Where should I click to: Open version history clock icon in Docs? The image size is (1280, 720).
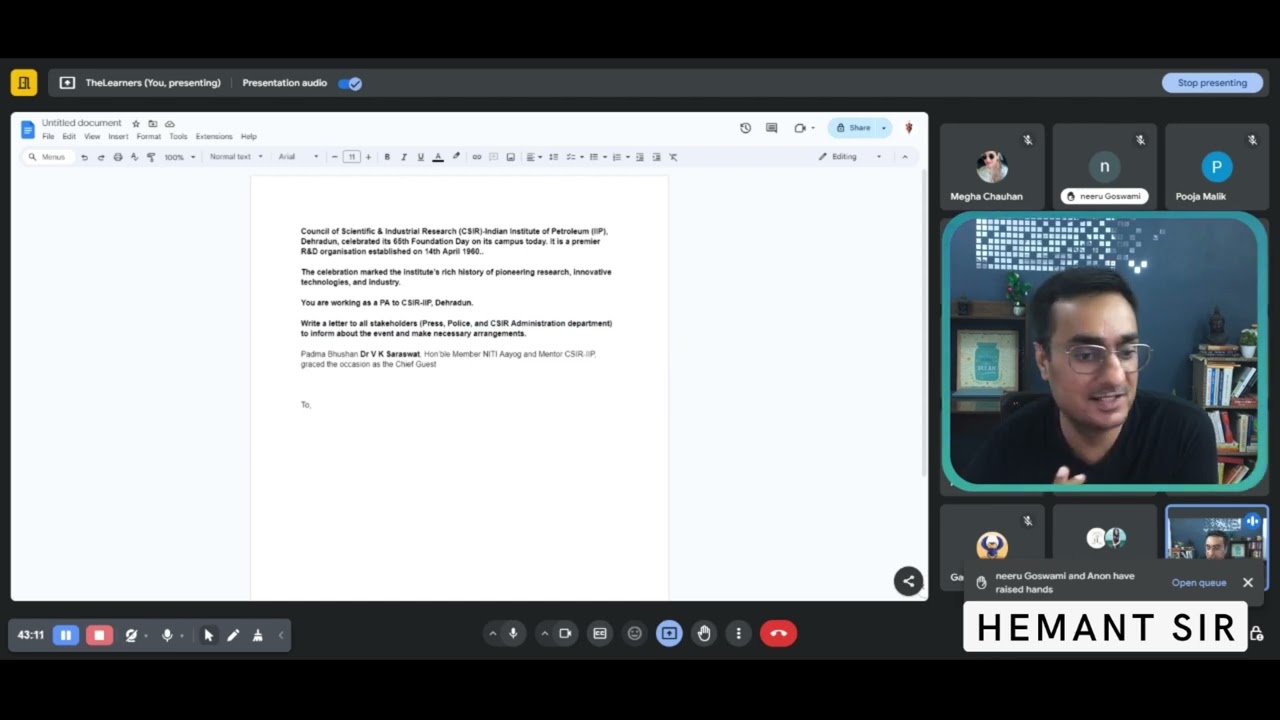(745, 128)
